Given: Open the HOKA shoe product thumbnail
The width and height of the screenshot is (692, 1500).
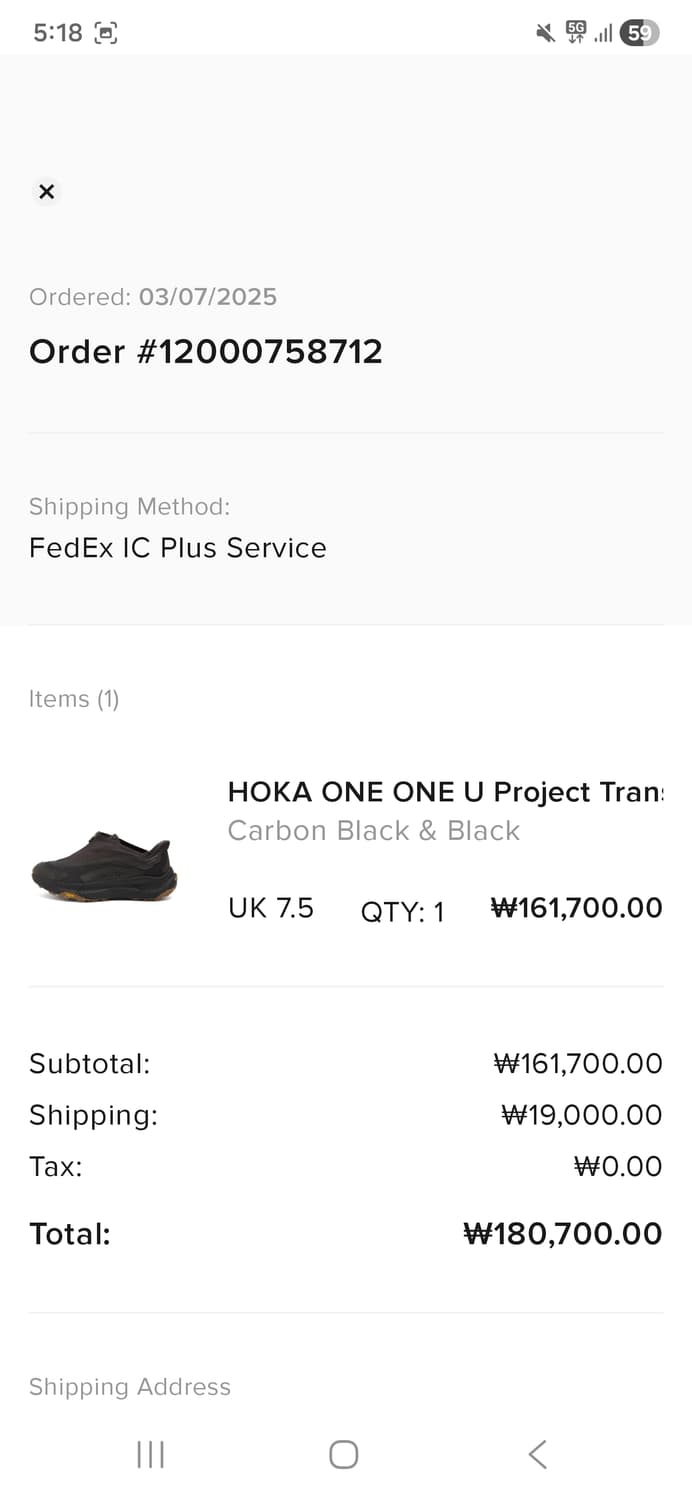Looking at the screenshot, I should click(105, 865).
